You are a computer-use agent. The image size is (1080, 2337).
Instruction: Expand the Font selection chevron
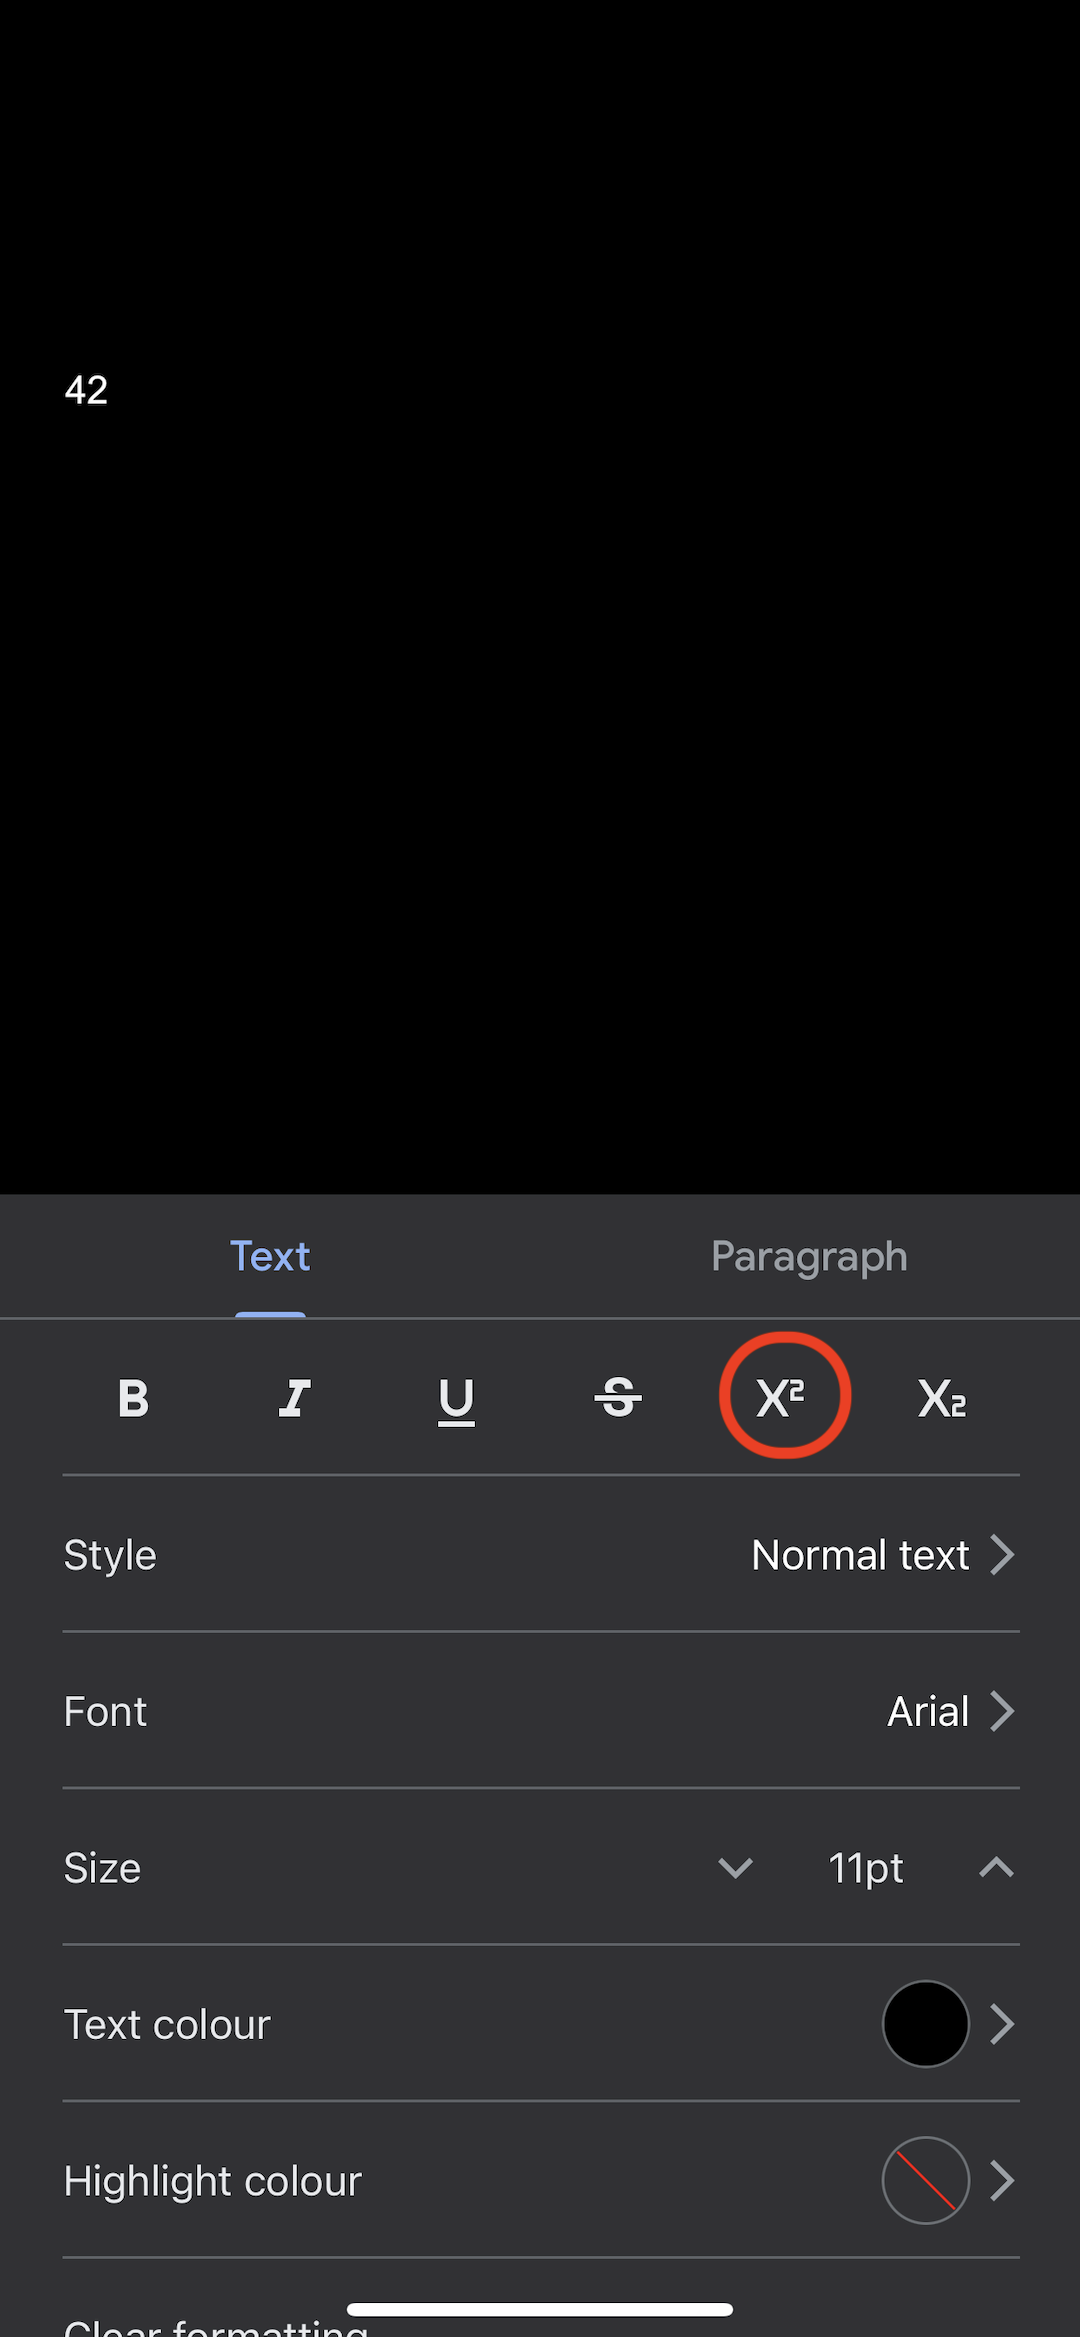click(1002, 1711)
